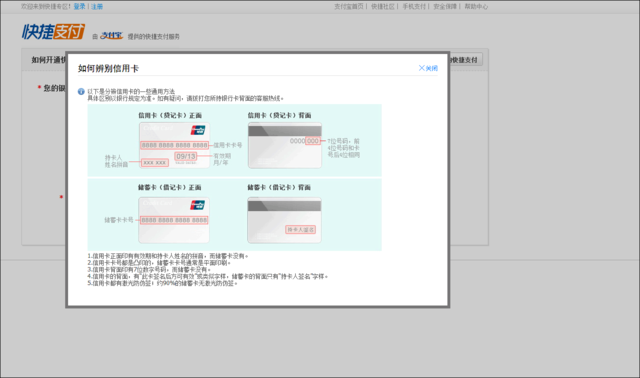Click the 持卡人姓名拼音 callout label
Image resolution: width=640 pixels, height=378 pixels.
coord(116,161)
